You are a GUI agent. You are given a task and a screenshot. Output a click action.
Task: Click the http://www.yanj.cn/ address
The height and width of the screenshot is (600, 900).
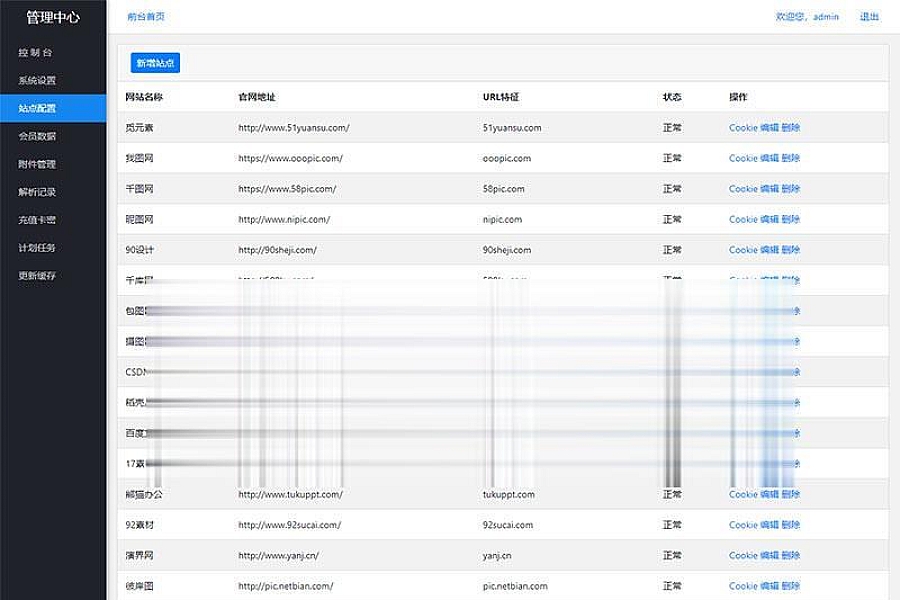pyautogui.click(x=278, y=555)
